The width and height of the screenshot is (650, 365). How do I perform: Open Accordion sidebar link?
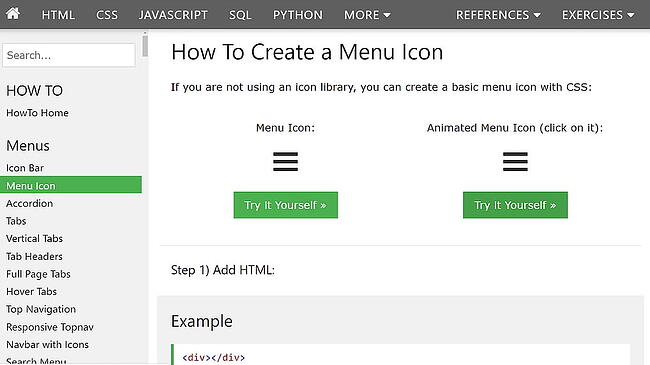click(x=29, y=203)
